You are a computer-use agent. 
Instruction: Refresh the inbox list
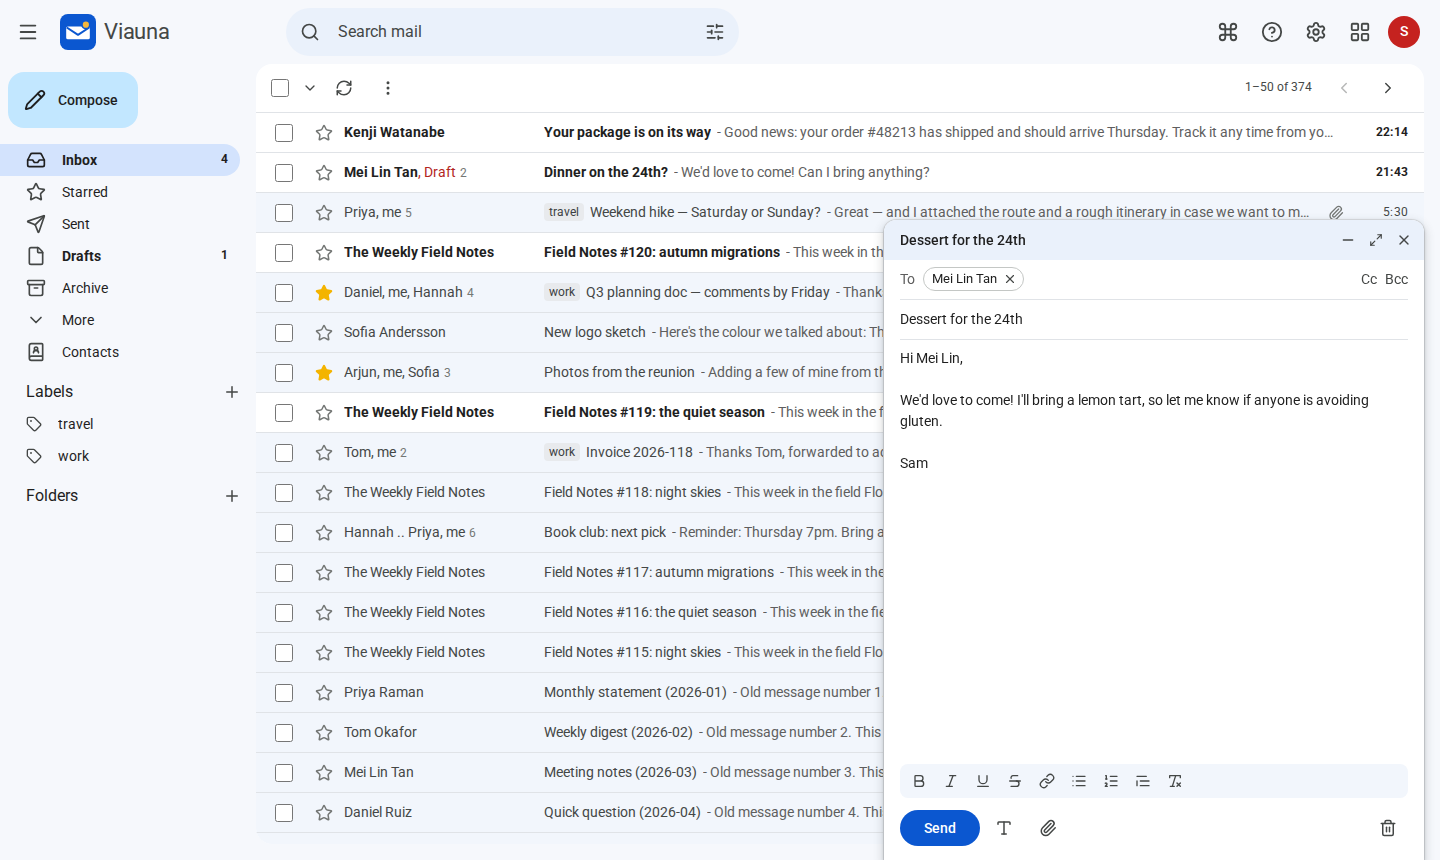pyautogui.click(x=344, y=88)
